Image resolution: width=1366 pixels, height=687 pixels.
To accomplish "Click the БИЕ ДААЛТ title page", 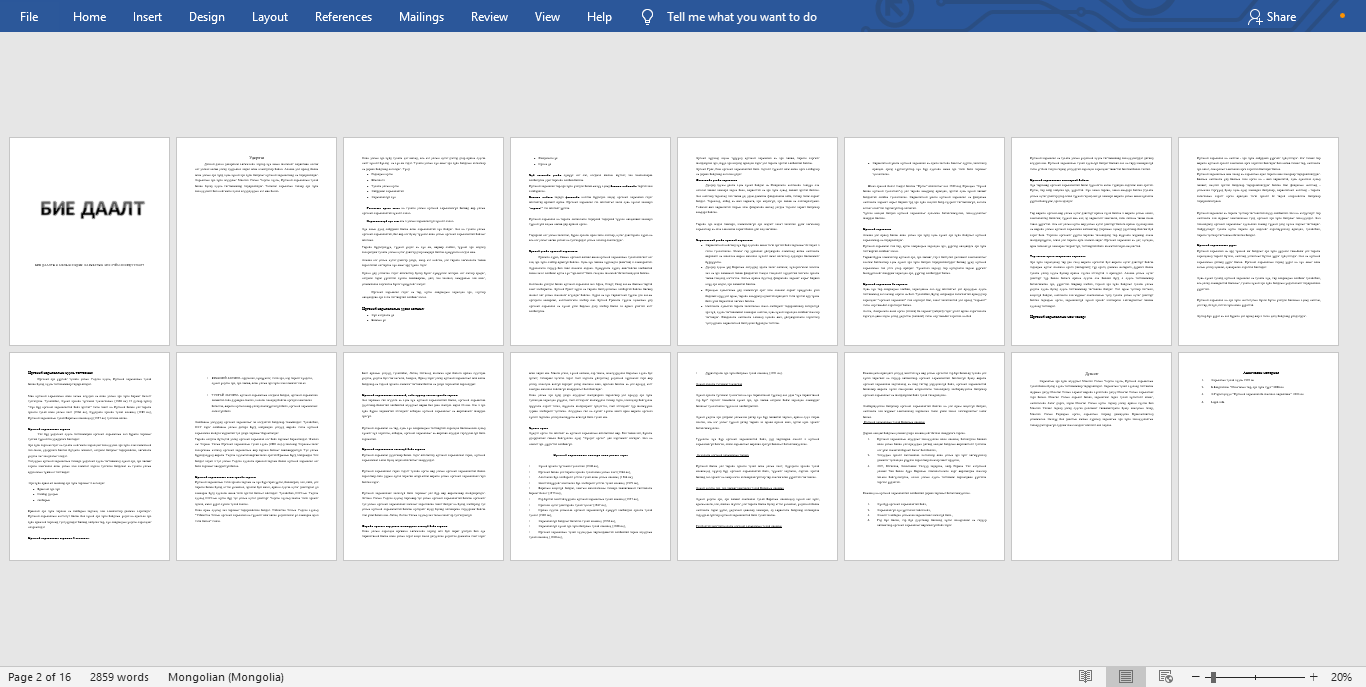I will (x=91, y=241).
